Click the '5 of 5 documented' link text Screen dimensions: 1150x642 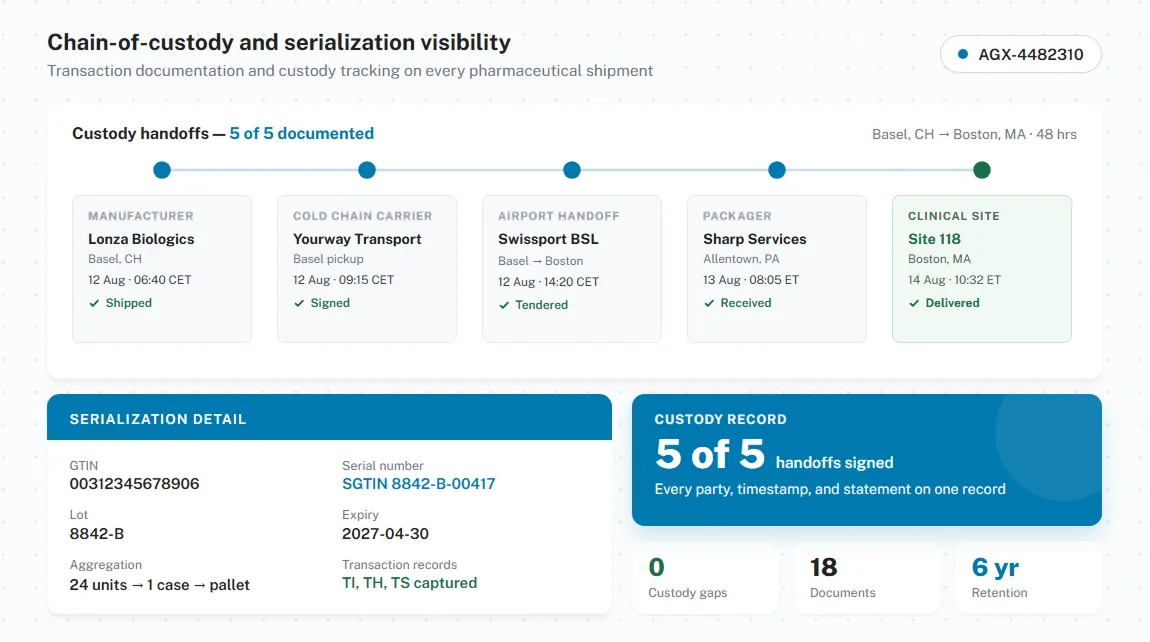pyautogui.click(x=301, y=134)
